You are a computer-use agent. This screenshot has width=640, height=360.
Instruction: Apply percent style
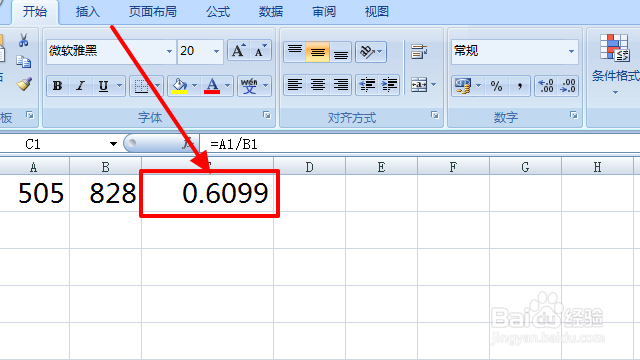coord(496,86)
